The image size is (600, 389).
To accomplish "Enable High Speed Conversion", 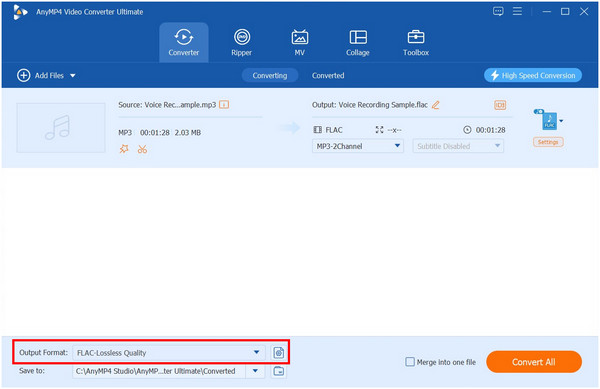I will 533,75.
